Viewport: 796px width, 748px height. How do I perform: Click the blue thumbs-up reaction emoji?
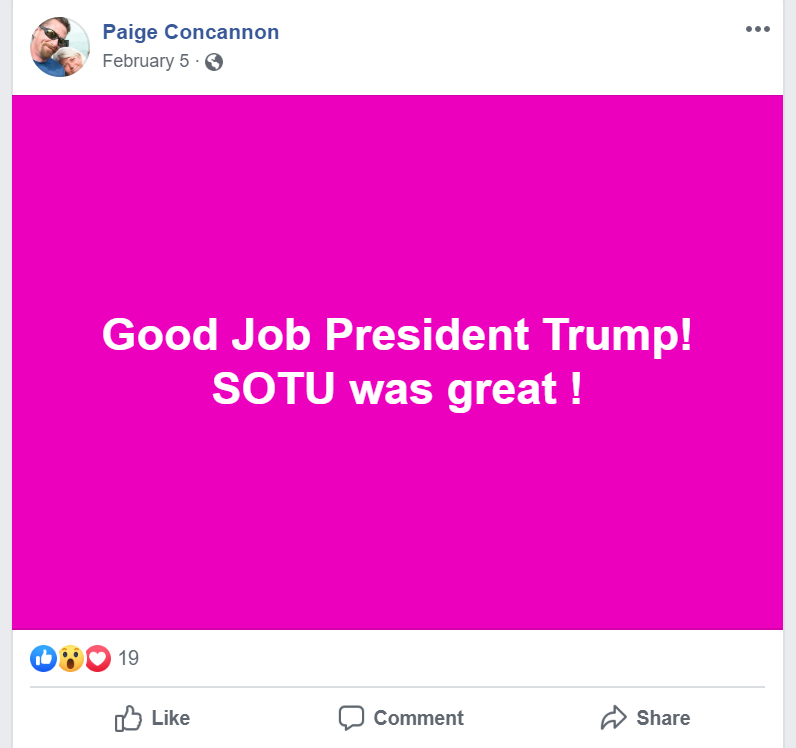tap(43, 658)
